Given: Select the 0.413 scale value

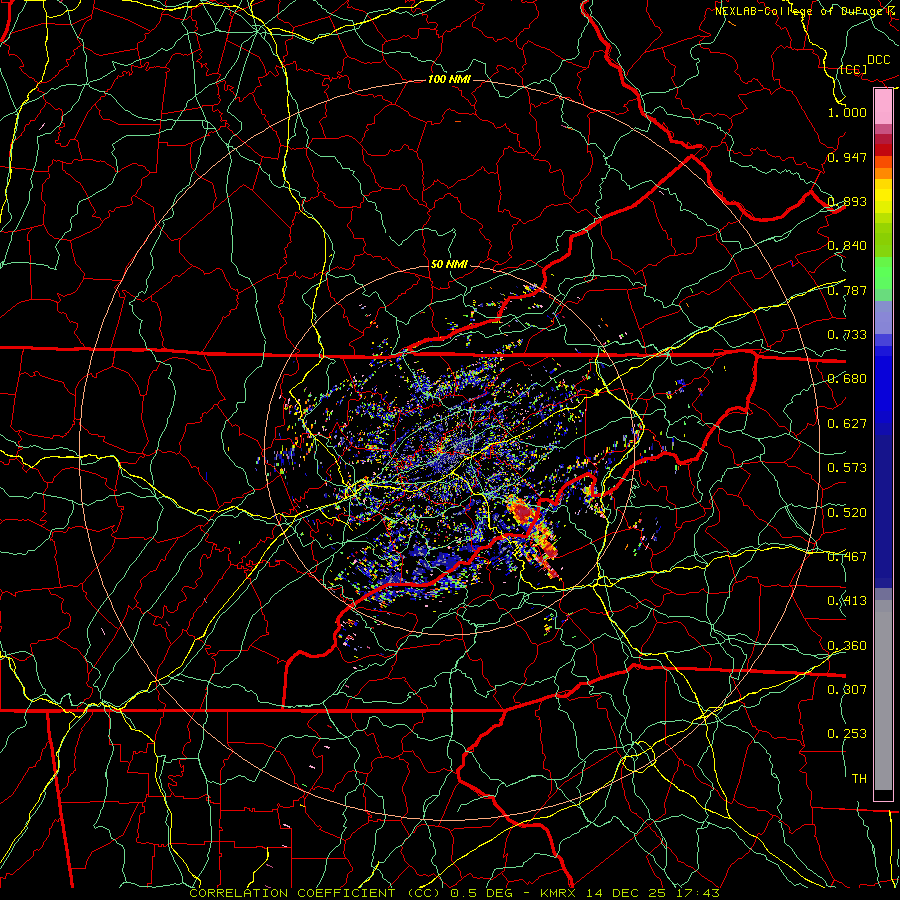Looking at the screenshot, I should tap(847, 601).
